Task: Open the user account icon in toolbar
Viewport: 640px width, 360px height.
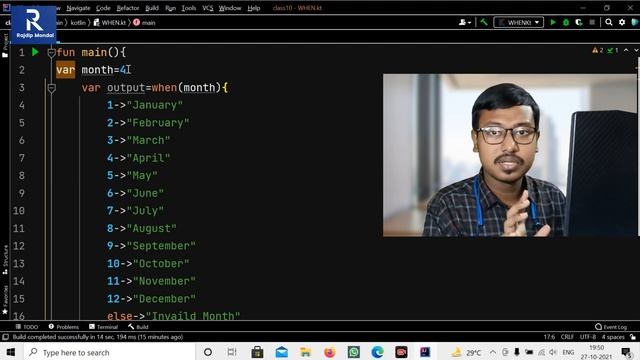Action: [464, 22]
